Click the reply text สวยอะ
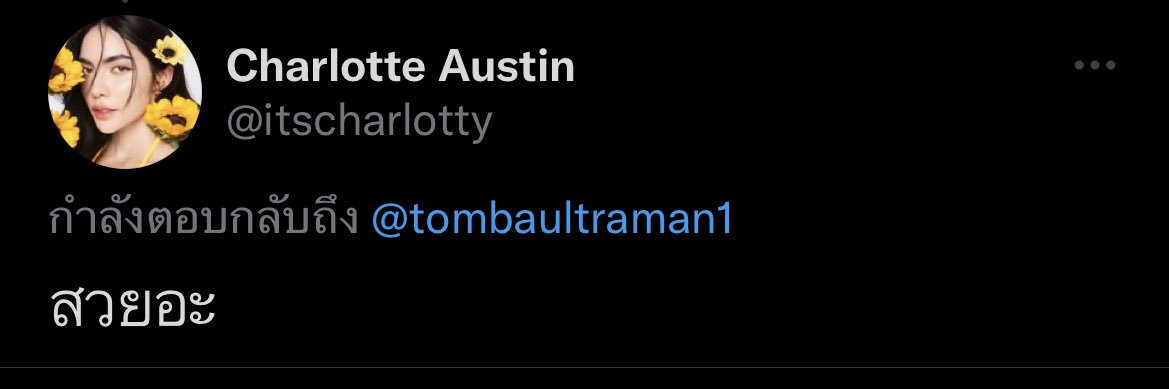The width and height of the screenshot is (1169, 389). (133, 305)
